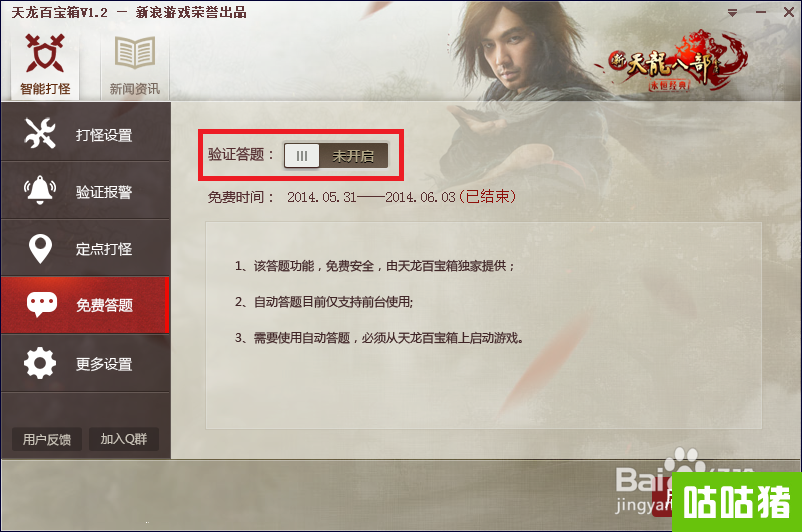Click the 加入Q群 button
The image size is (802, 532).
tap(124, 439)
